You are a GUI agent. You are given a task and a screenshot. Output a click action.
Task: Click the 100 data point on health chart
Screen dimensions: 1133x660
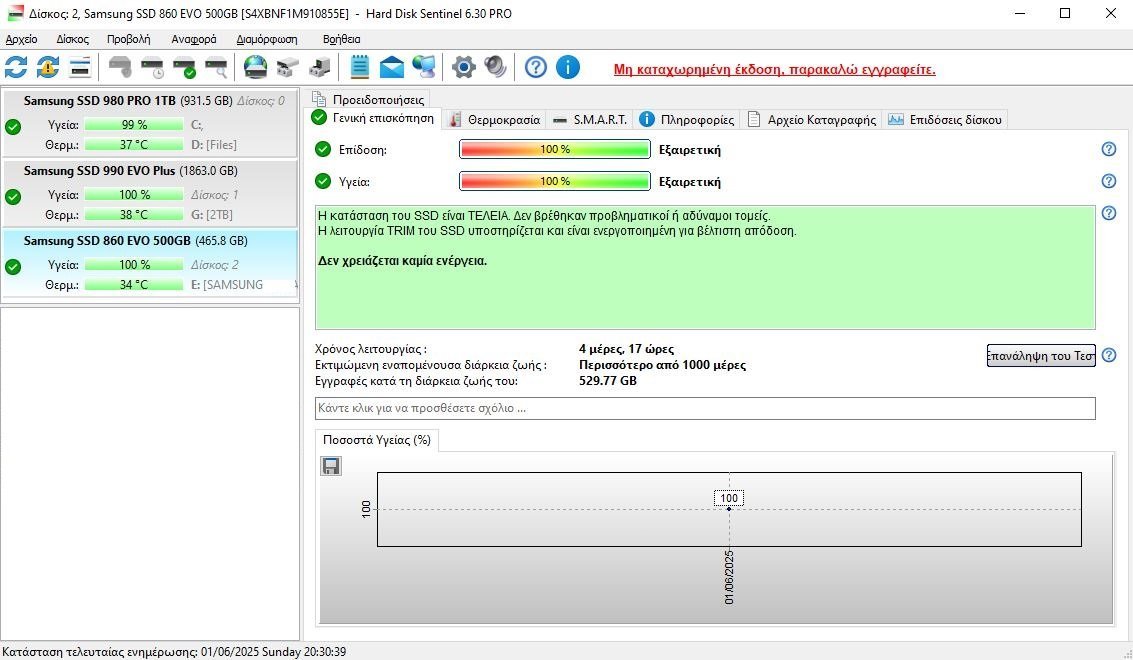(x=729, y=509)
